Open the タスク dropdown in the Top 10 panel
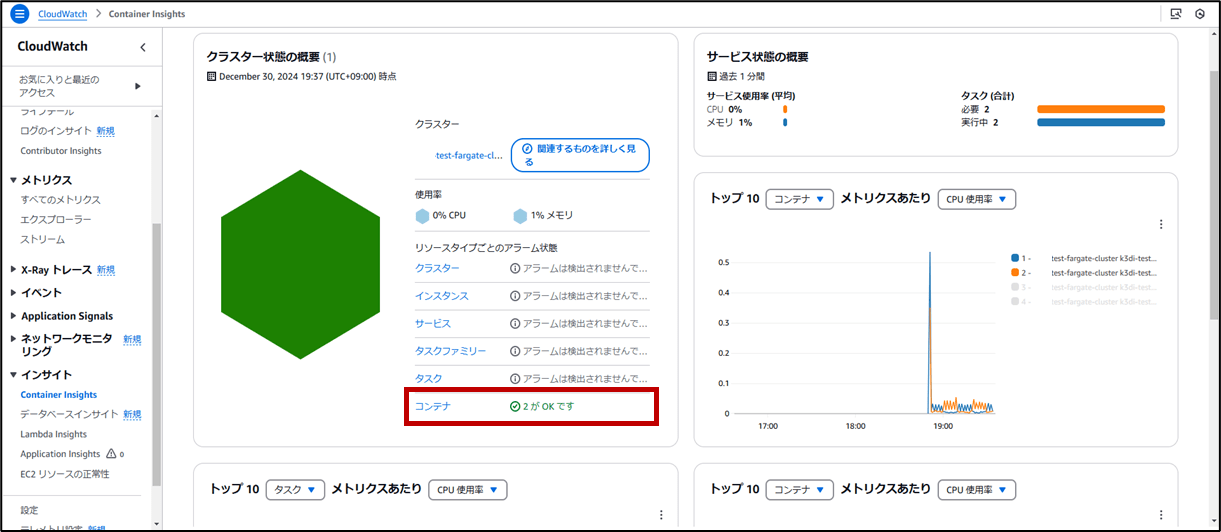 point(296,490)
